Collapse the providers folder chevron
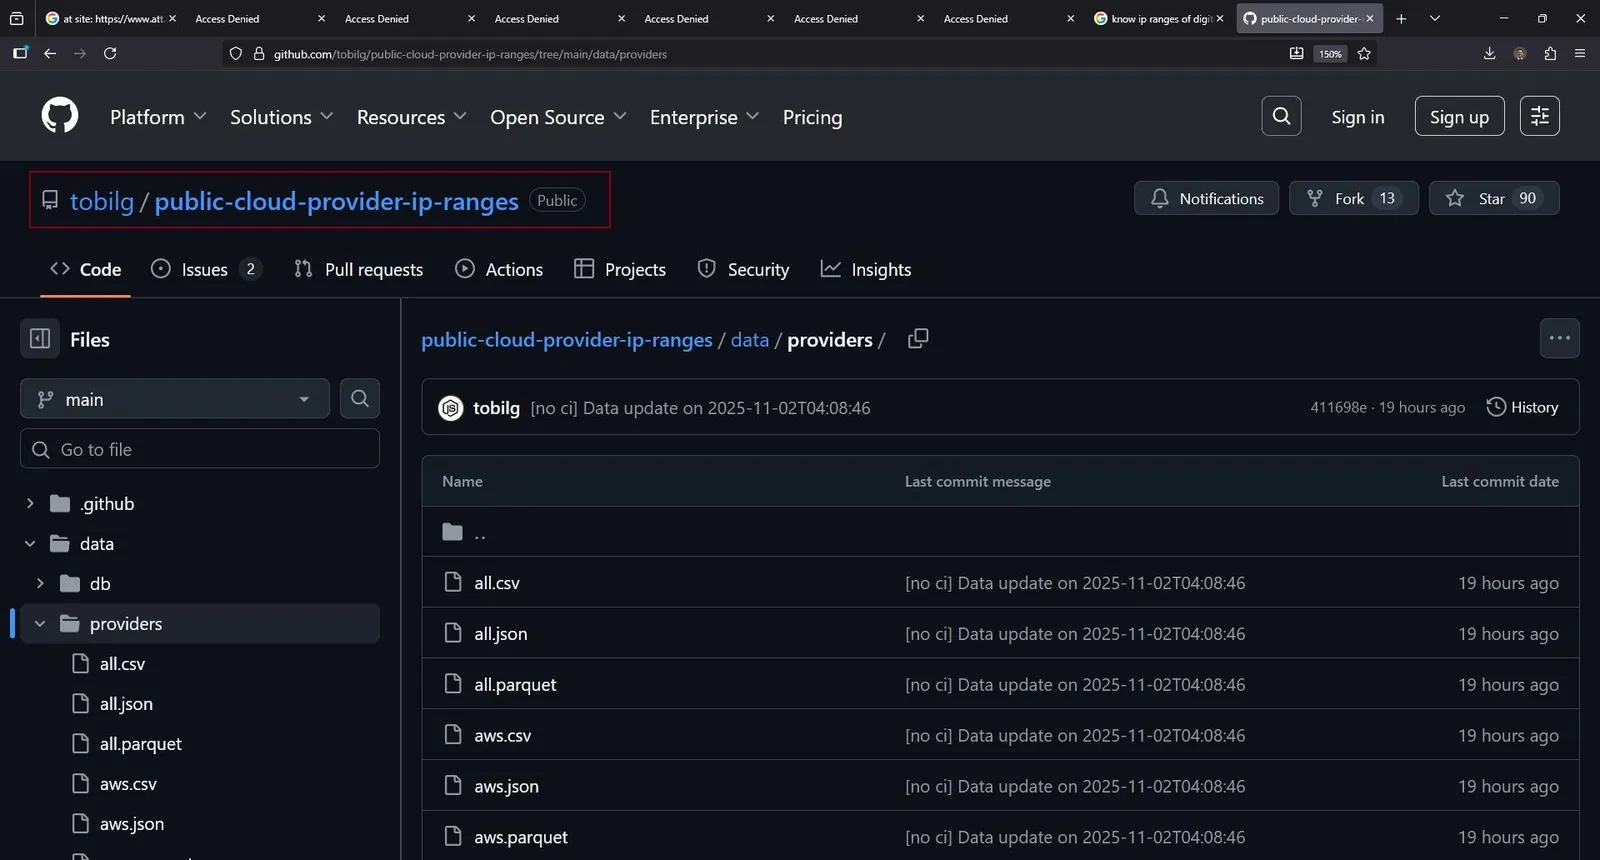Screen dimensions: 1600x860 pyautogui.click(x=40, y=623)
